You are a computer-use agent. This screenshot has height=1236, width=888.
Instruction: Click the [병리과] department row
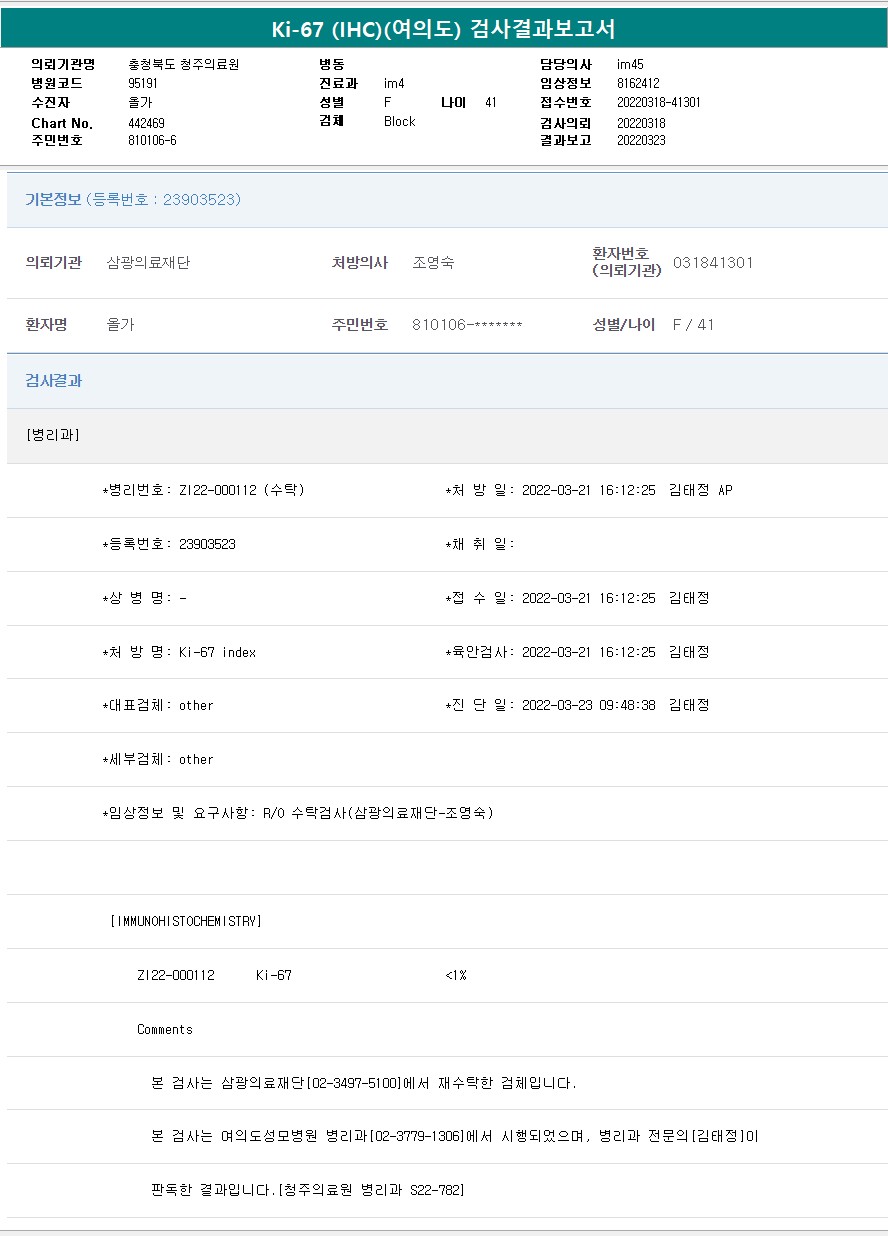click(53, 435)
